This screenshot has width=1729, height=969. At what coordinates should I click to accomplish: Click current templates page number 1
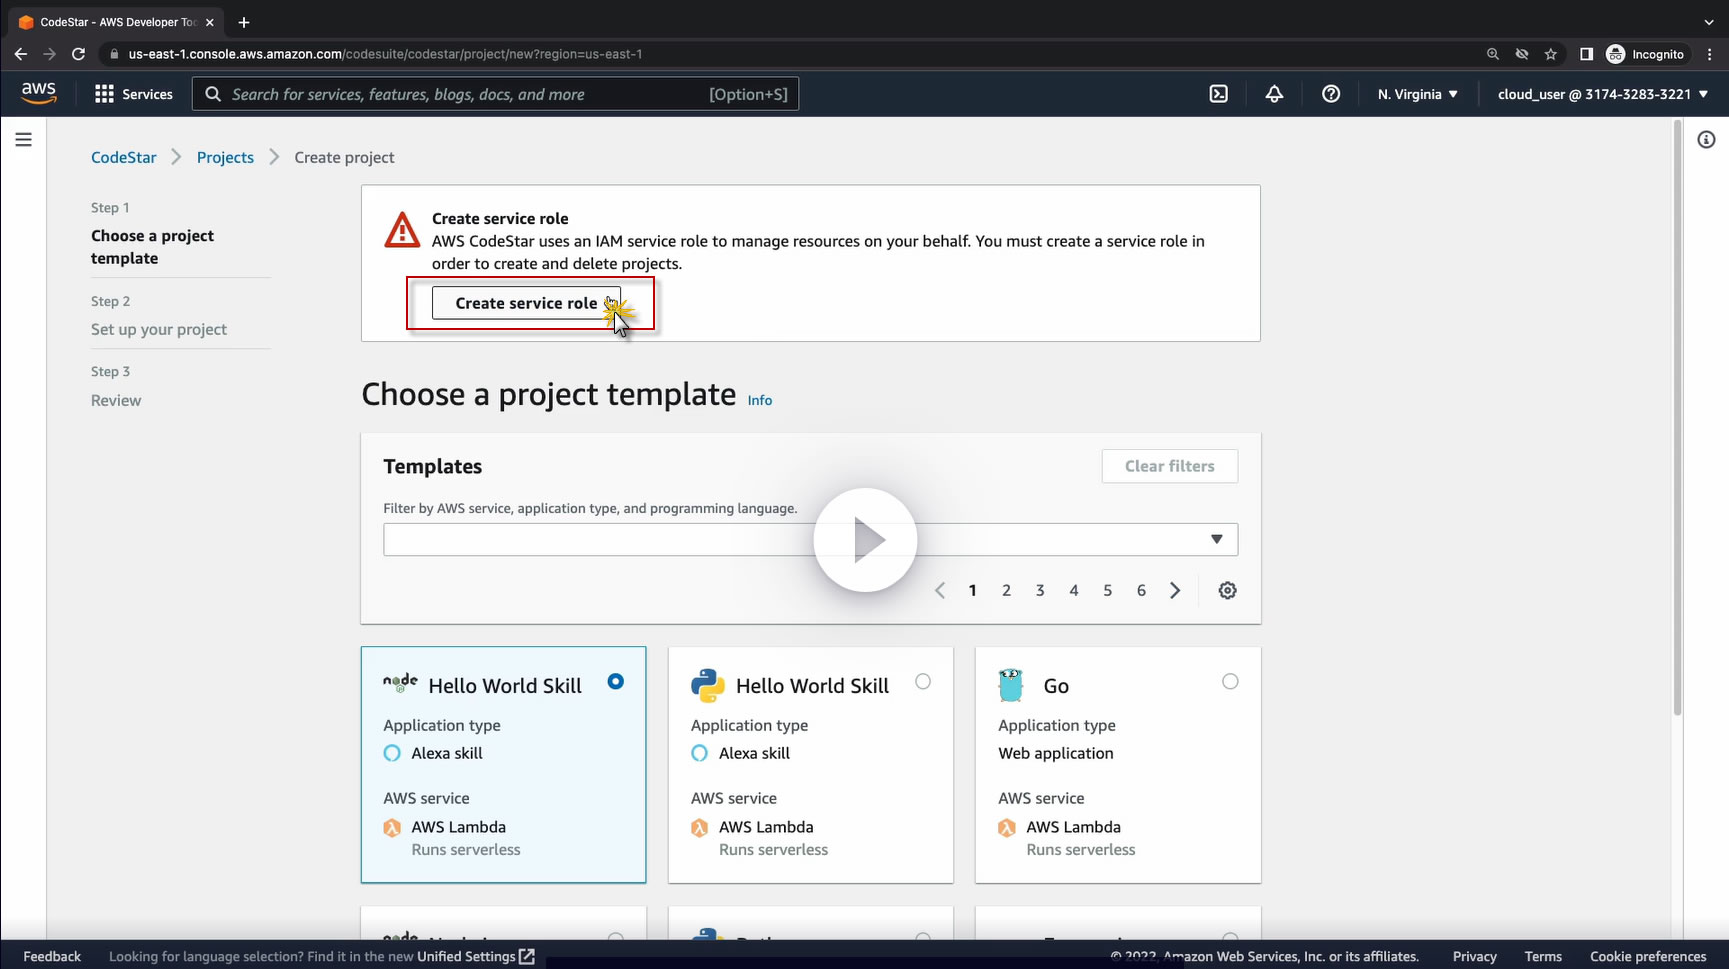pyautogui.click(x=972, y=590)
